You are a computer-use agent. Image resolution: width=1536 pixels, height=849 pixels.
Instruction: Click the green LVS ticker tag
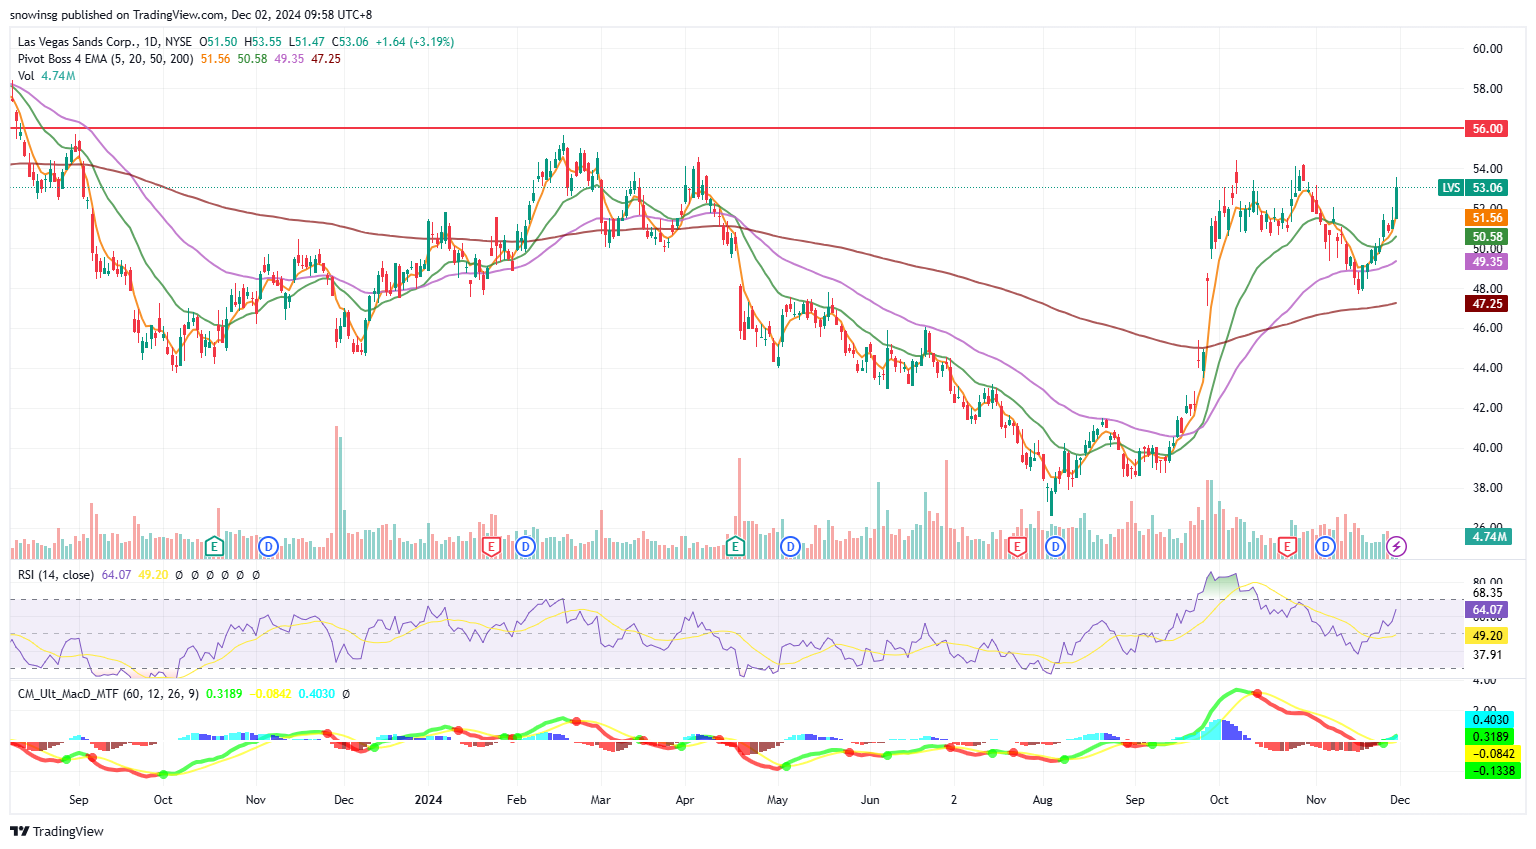[1451, 187]
